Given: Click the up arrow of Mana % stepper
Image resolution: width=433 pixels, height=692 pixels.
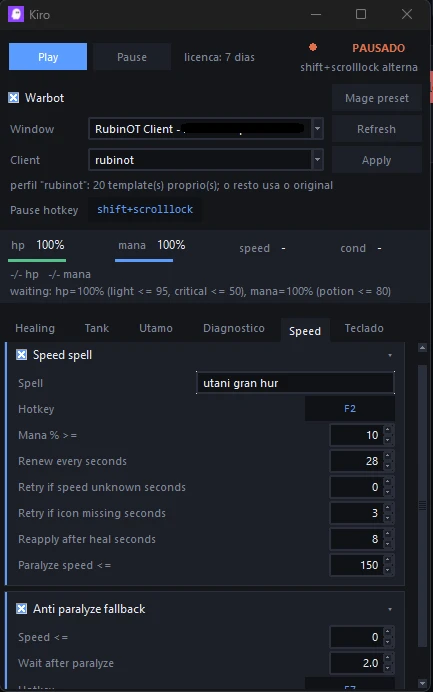Looking at the screenshot, I should point(388,430).
